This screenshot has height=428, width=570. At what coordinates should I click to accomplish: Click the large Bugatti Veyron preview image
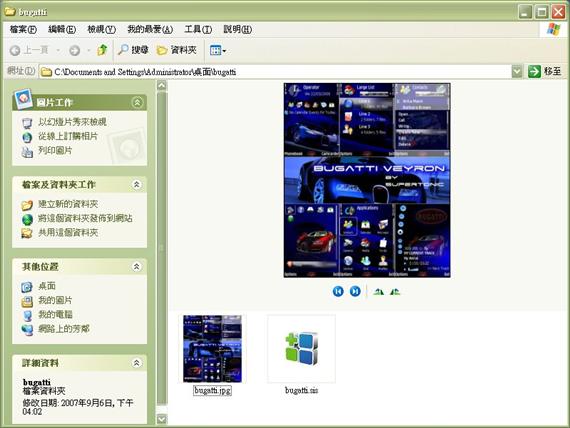(x=367, y=180)
